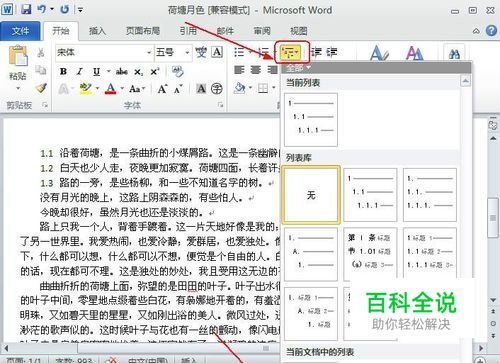Select the 无 (none) list option

(311, 195)
